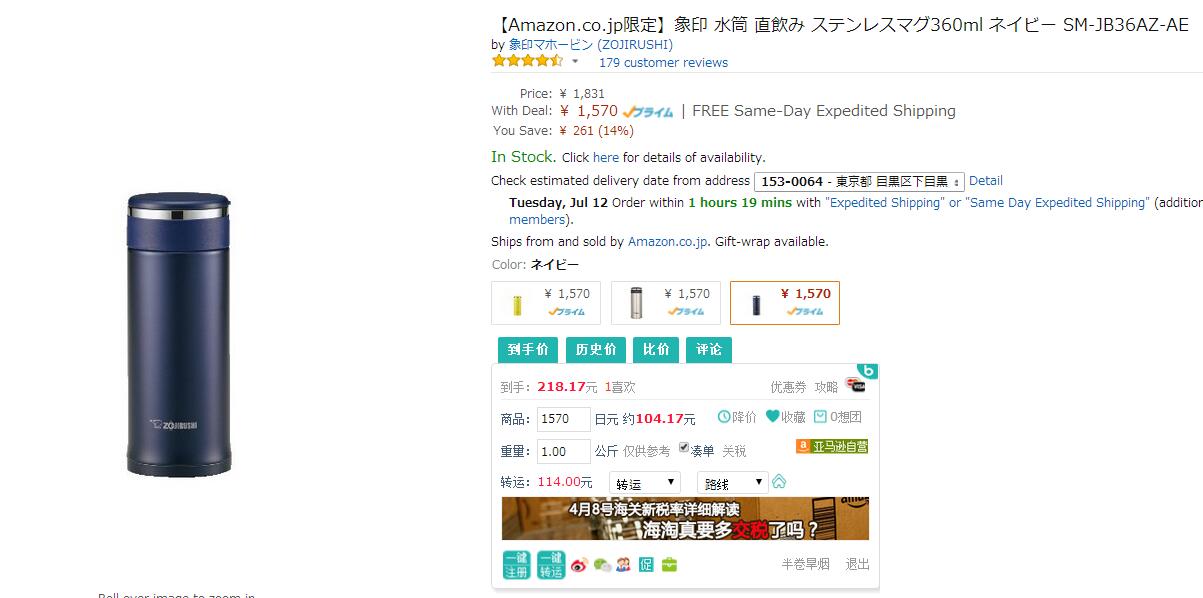Switch to the 历史价 tab
The width and height of the screenshot is (1203, 598).
[595, 349]
